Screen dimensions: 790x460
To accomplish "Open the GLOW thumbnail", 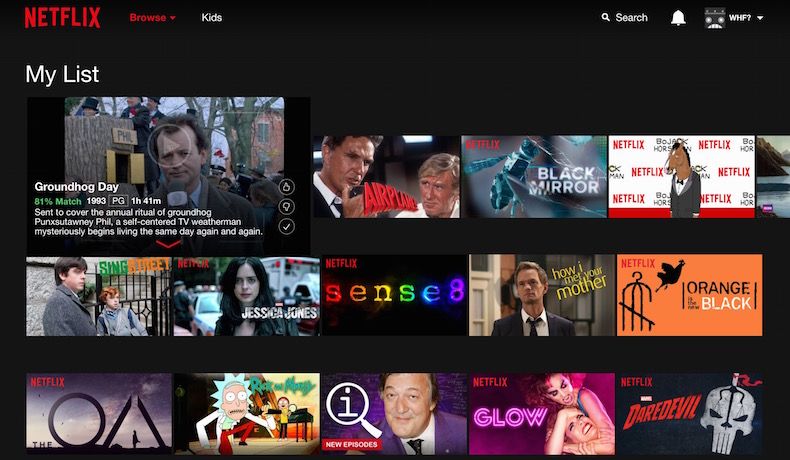I will click(x=542, y=414).
